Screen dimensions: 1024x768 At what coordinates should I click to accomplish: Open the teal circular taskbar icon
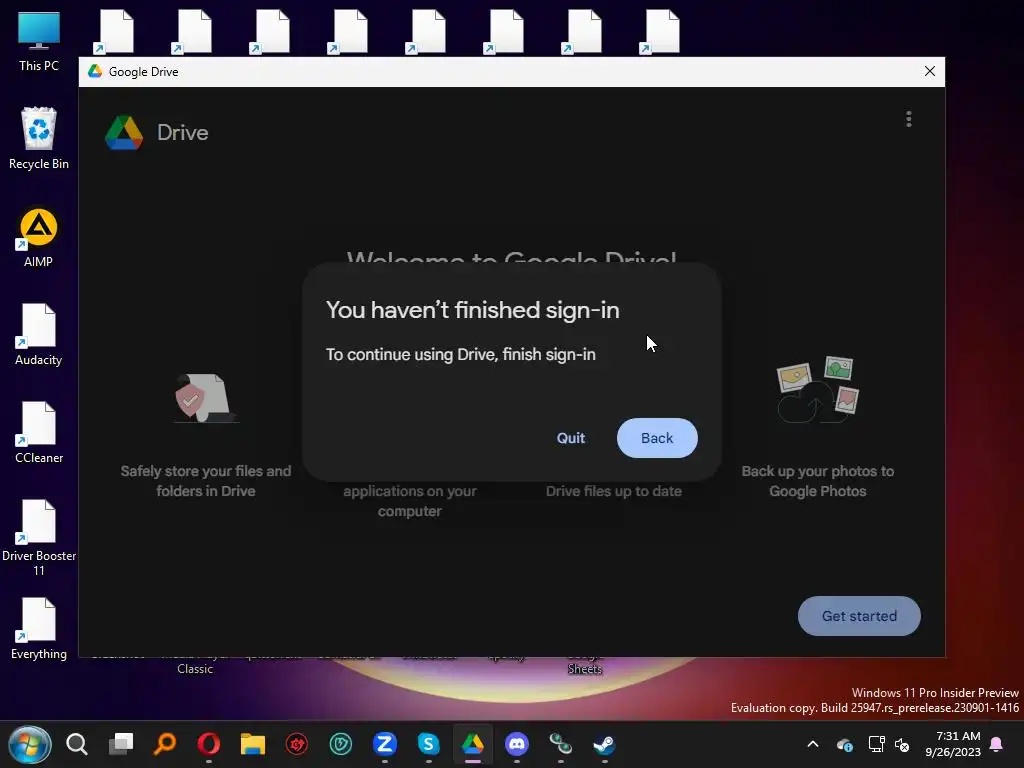coord(341,744)
